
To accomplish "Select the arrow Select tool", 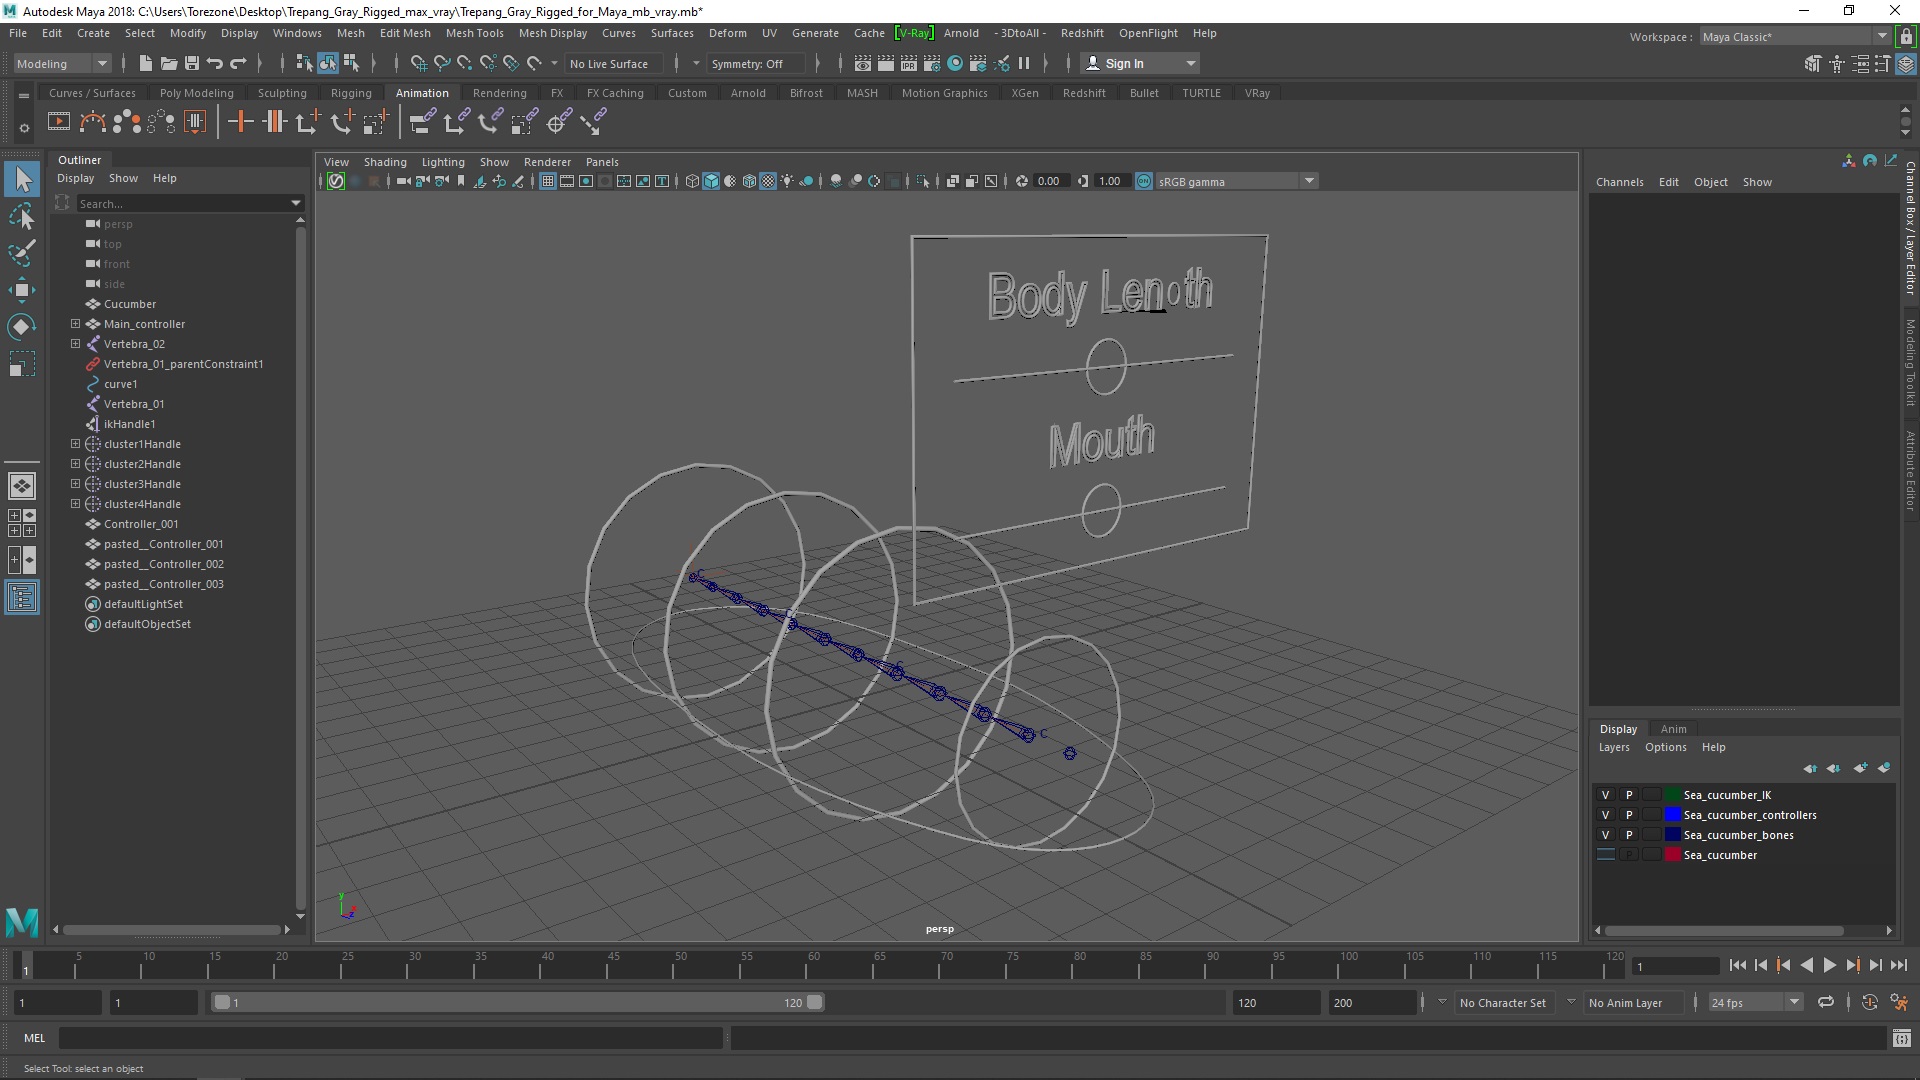I will coord(22,179).
